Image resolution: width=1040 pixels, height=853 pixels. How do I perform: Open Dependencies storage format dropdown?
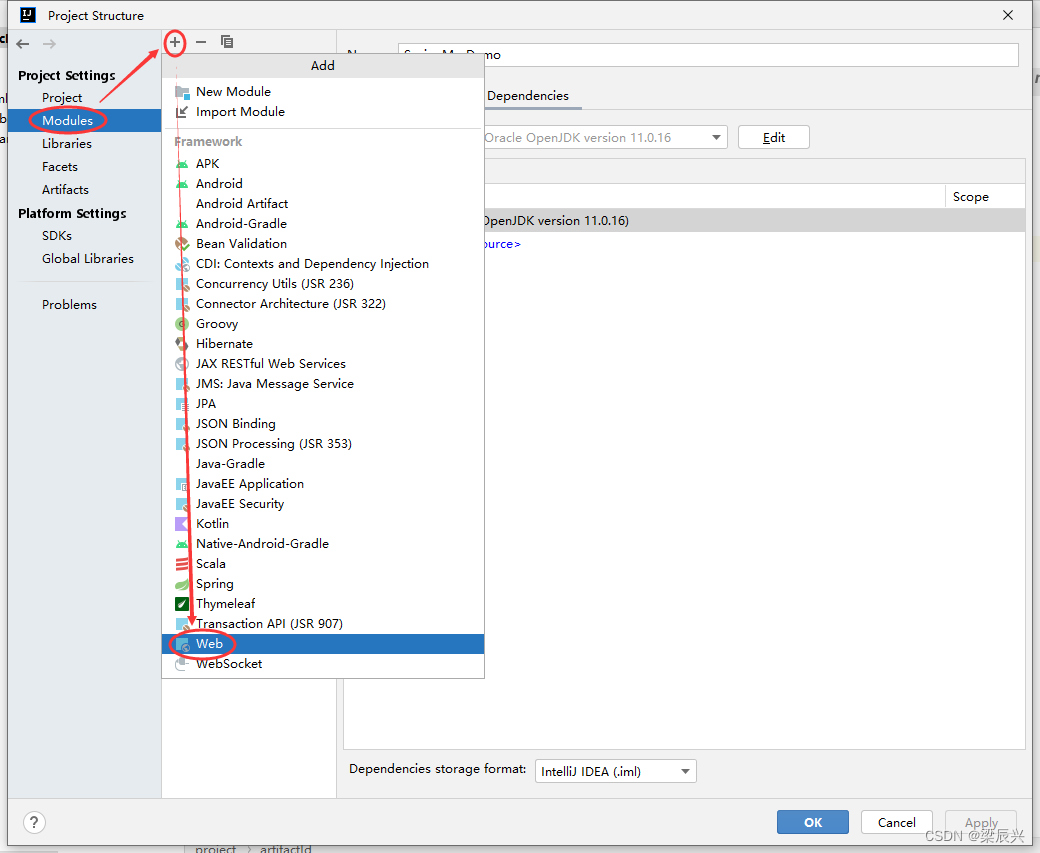(x=616, y=771)
